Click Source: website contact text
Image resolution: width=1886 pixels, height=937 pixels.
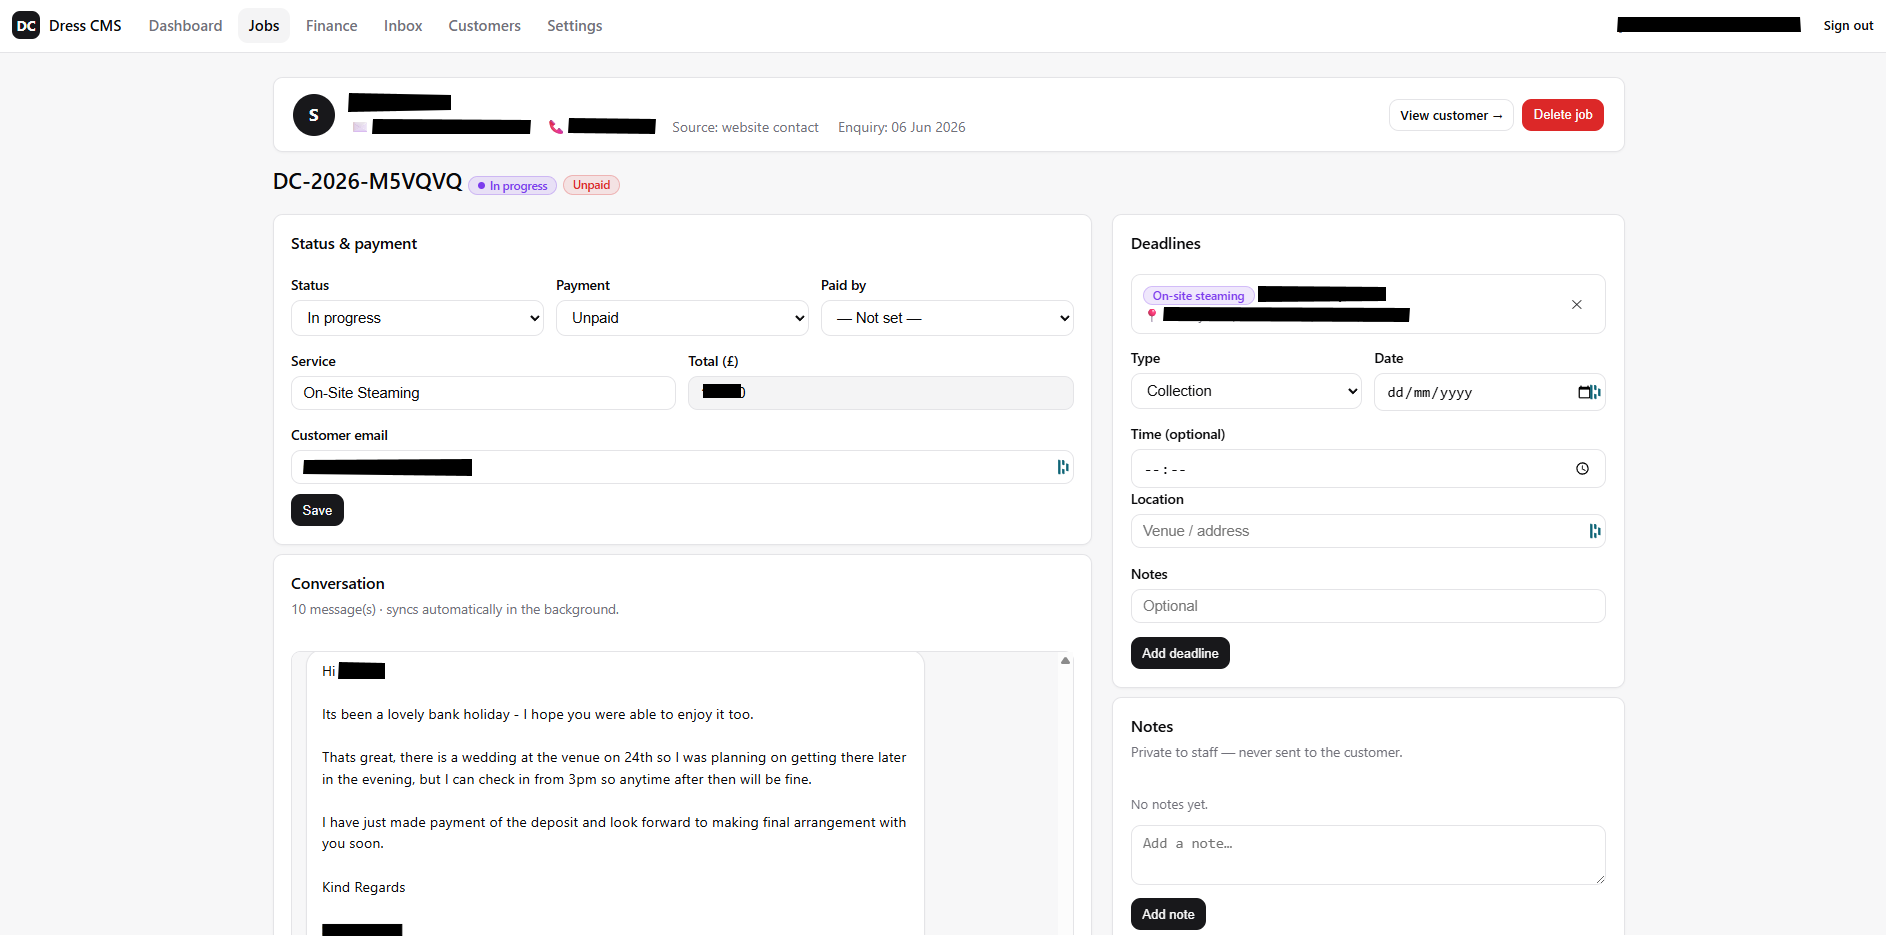745,127
